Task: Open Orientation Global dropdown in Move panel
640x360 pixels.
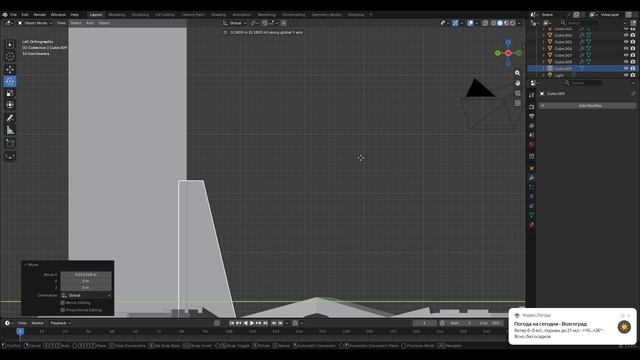Action: (x=86, y=295)
